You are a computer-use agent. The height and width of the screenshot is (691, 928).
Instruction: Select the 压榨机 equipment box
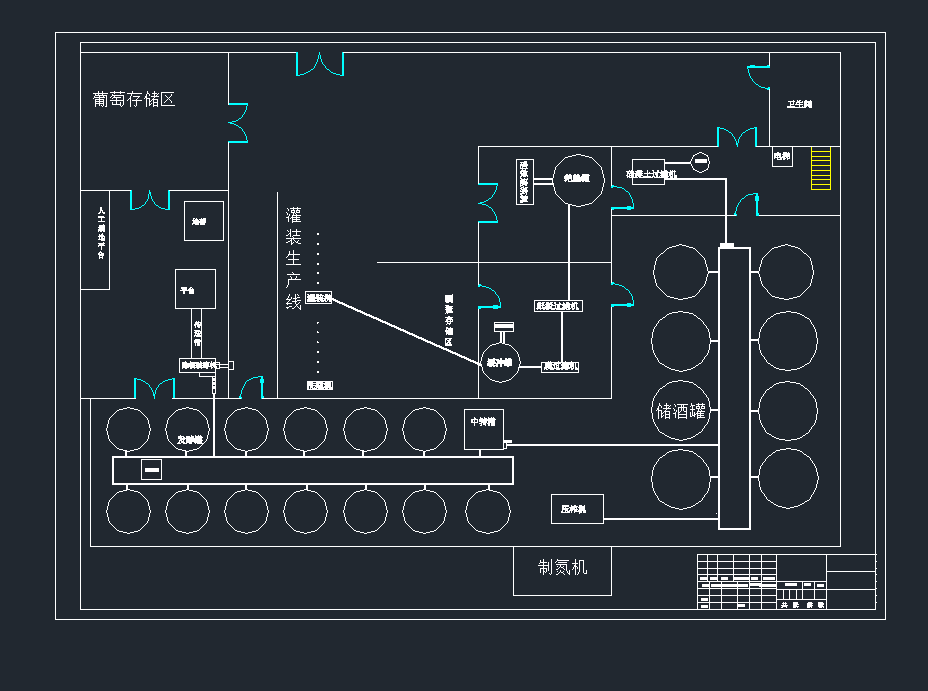pyautogui.click(x=576, y=509)
